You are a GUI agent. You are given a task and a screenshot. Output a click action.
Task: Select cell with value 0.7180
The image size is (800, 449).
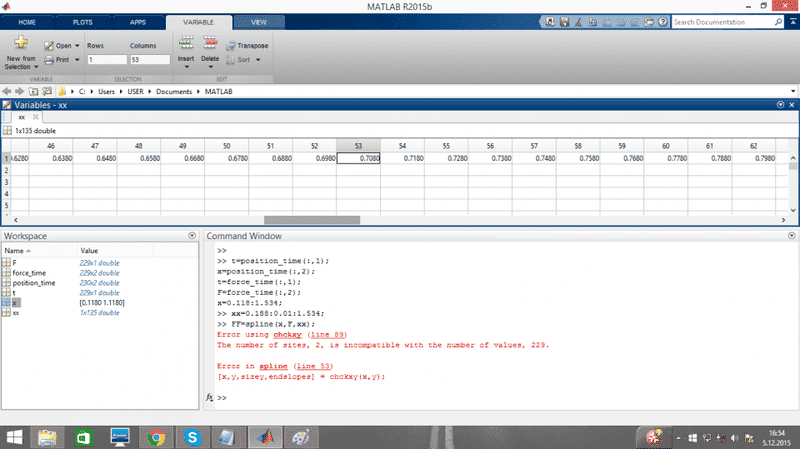click(x=402, y=158)
